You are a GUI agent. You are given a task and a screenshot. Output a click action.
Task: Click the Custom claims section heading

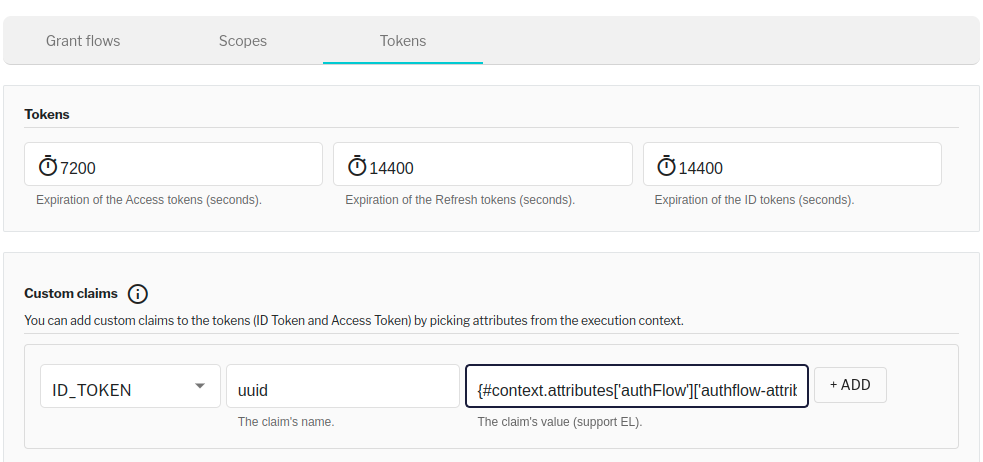71,294
